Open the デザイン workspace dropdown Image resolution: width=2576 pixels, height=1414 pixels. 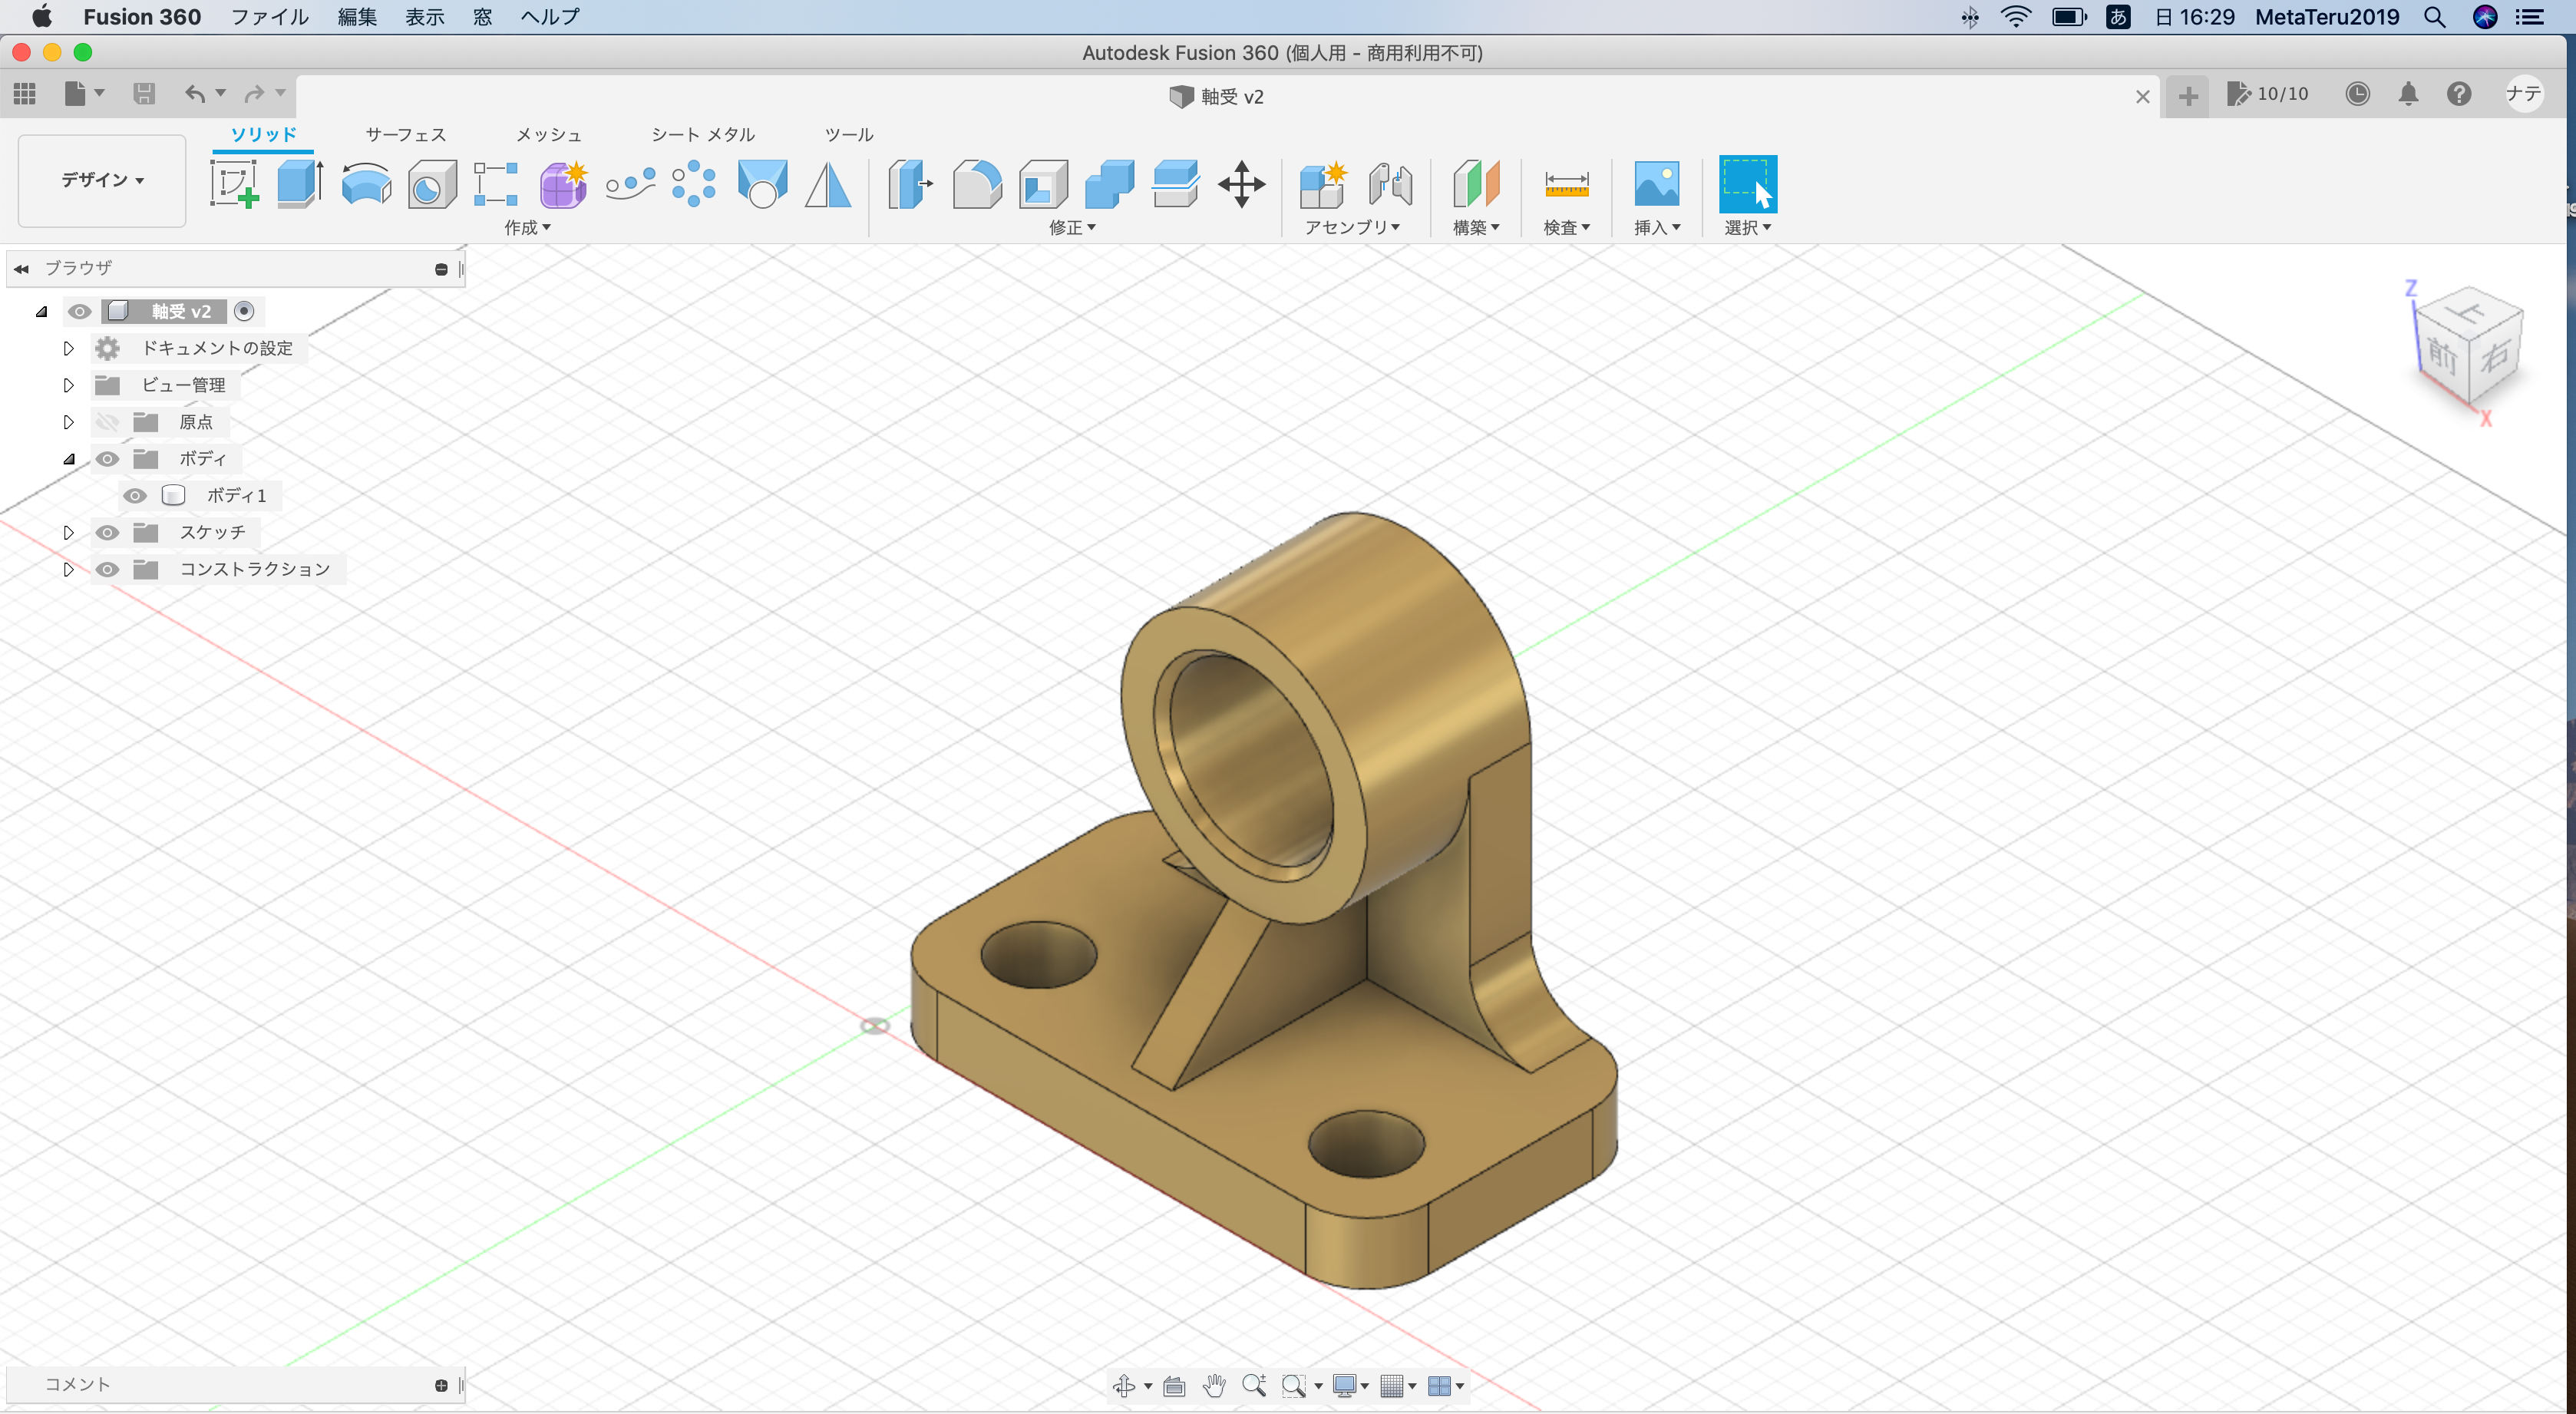(x=102, y=180)
